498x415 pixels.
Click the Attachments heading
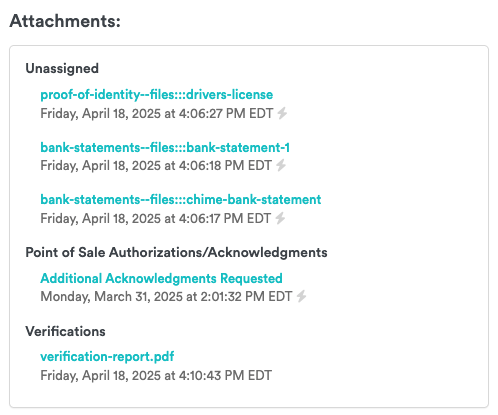[65, 21]
